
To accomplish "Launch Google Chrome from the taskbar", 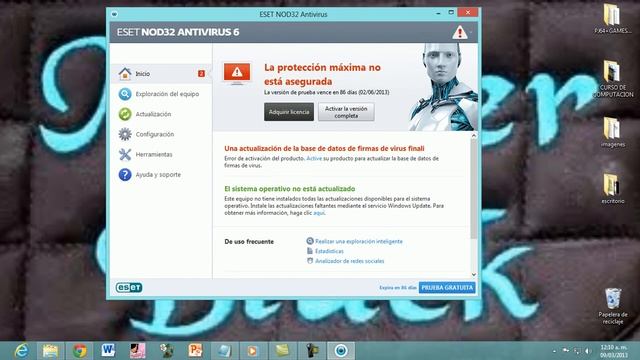I will (80, 351).
